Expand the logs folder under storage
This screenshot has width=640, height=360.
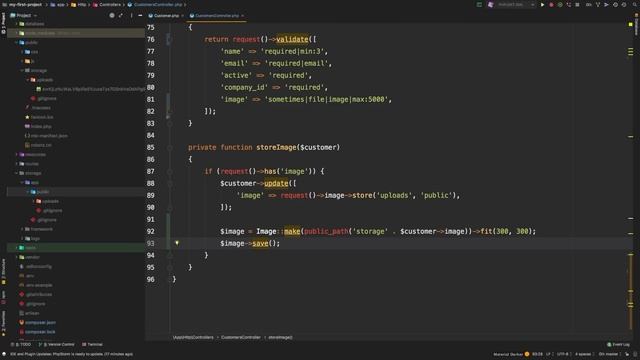pyautogui.click(x=22, y=238)
